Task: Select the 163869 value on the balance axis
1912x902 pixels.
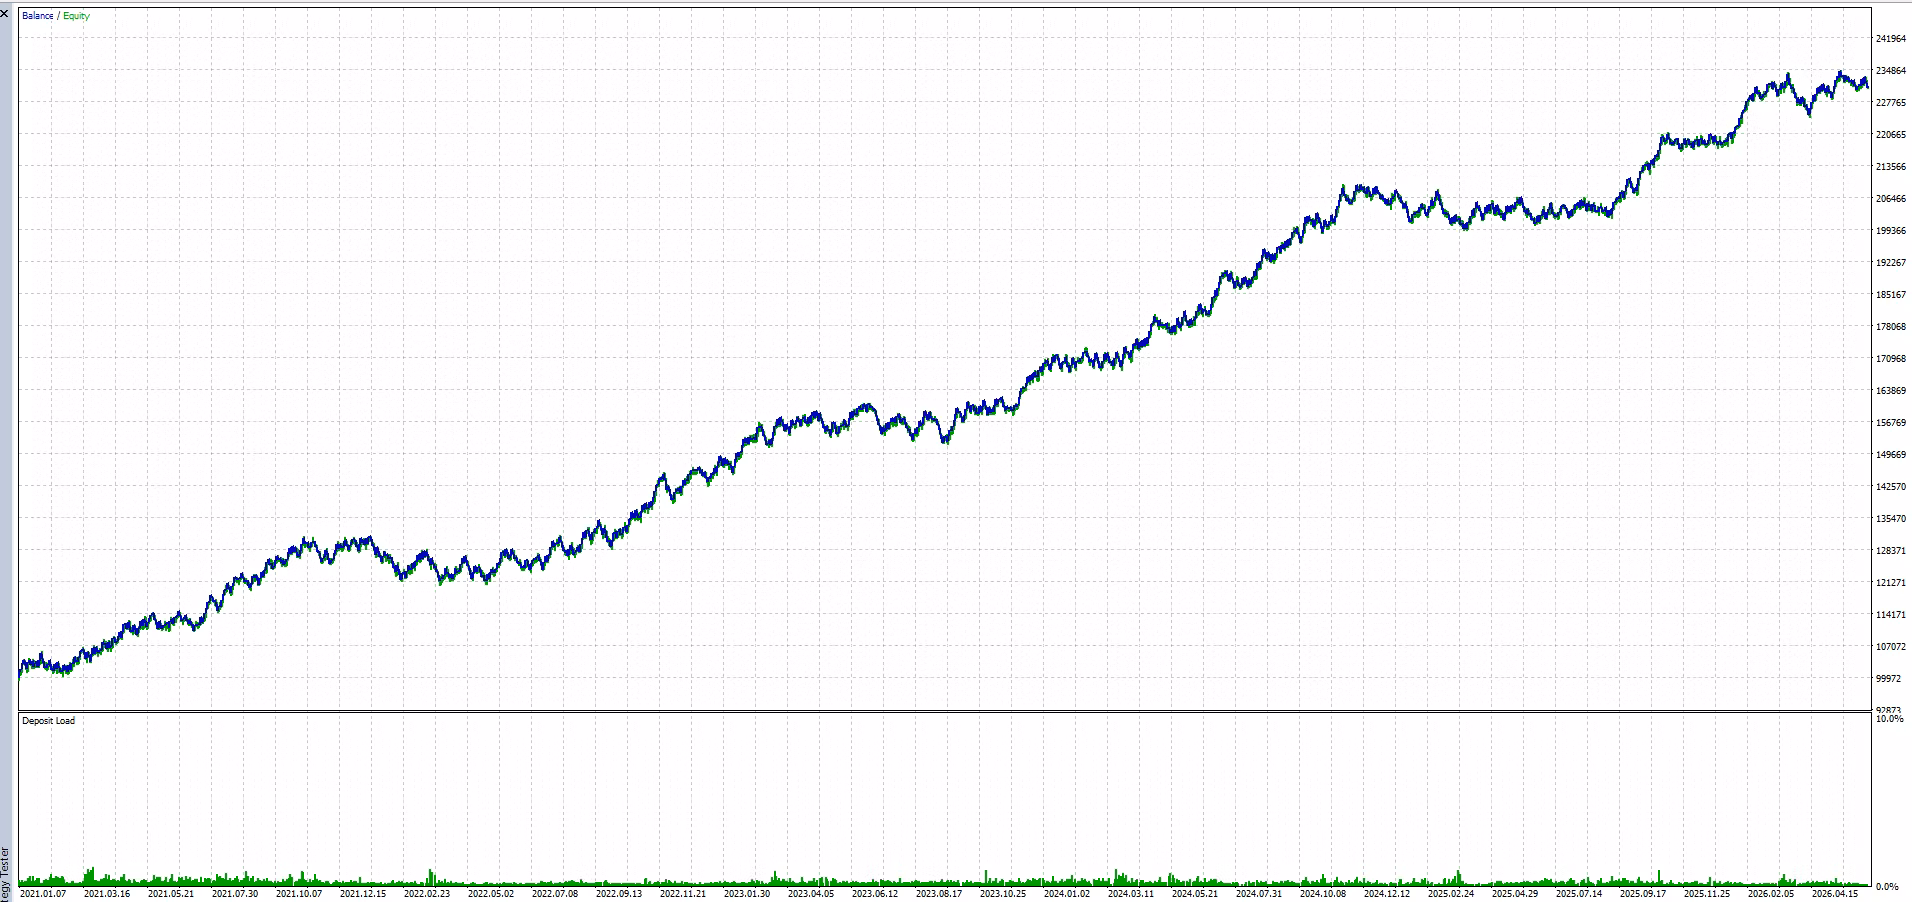Action: [1890, 391]
